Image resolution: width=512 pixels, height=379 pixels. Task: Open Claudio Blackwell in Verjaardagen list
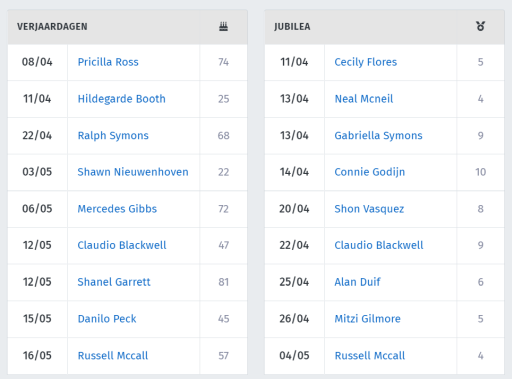pyautogui.click(x=122, y=245)
